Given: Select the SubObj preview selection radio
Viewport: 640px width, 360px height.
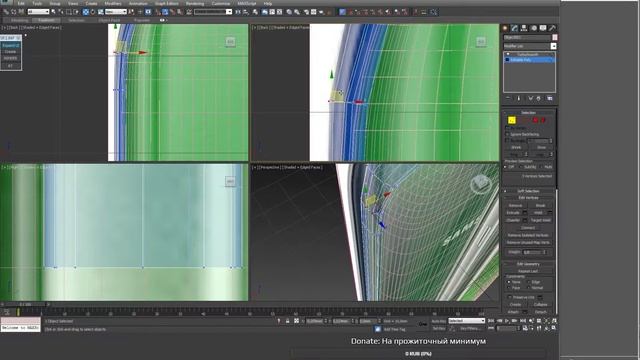Looking at the screenshot, I should click(x=521, y=167).
